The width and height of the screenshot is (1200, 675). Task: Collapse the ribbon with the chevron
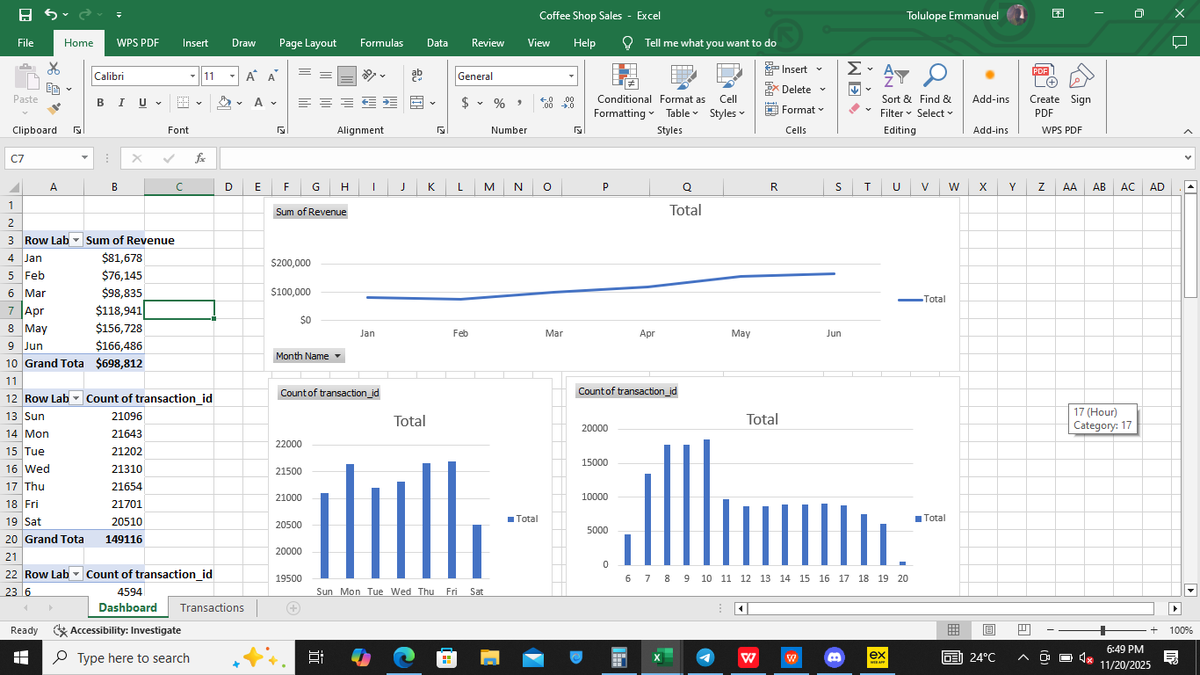tap(1187, 131)
